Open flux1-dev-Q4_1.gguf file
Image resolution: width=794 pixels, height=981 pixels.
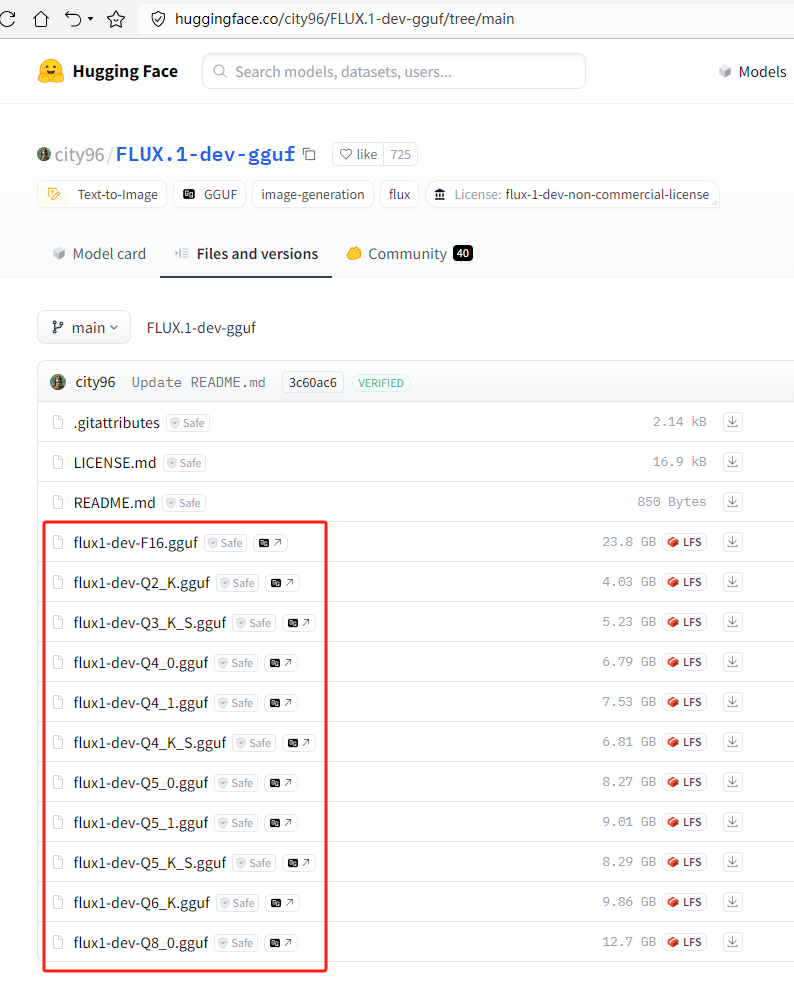(140, 703)
